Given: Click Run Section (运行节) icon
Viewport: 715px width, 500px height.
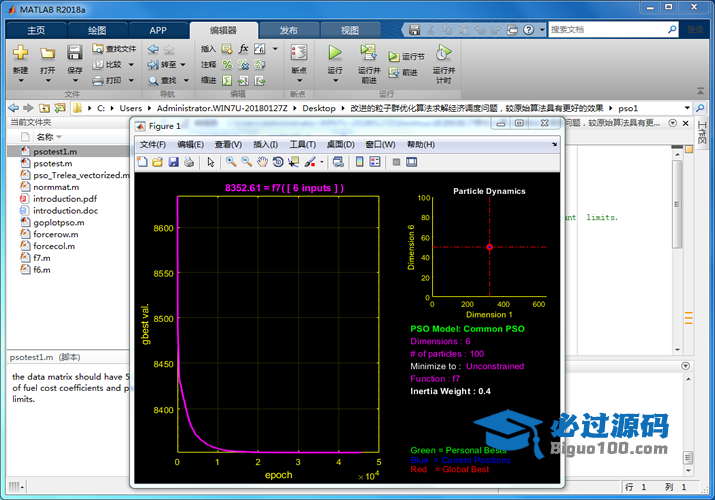Looking at the screenshot, I should pos(394,57).
